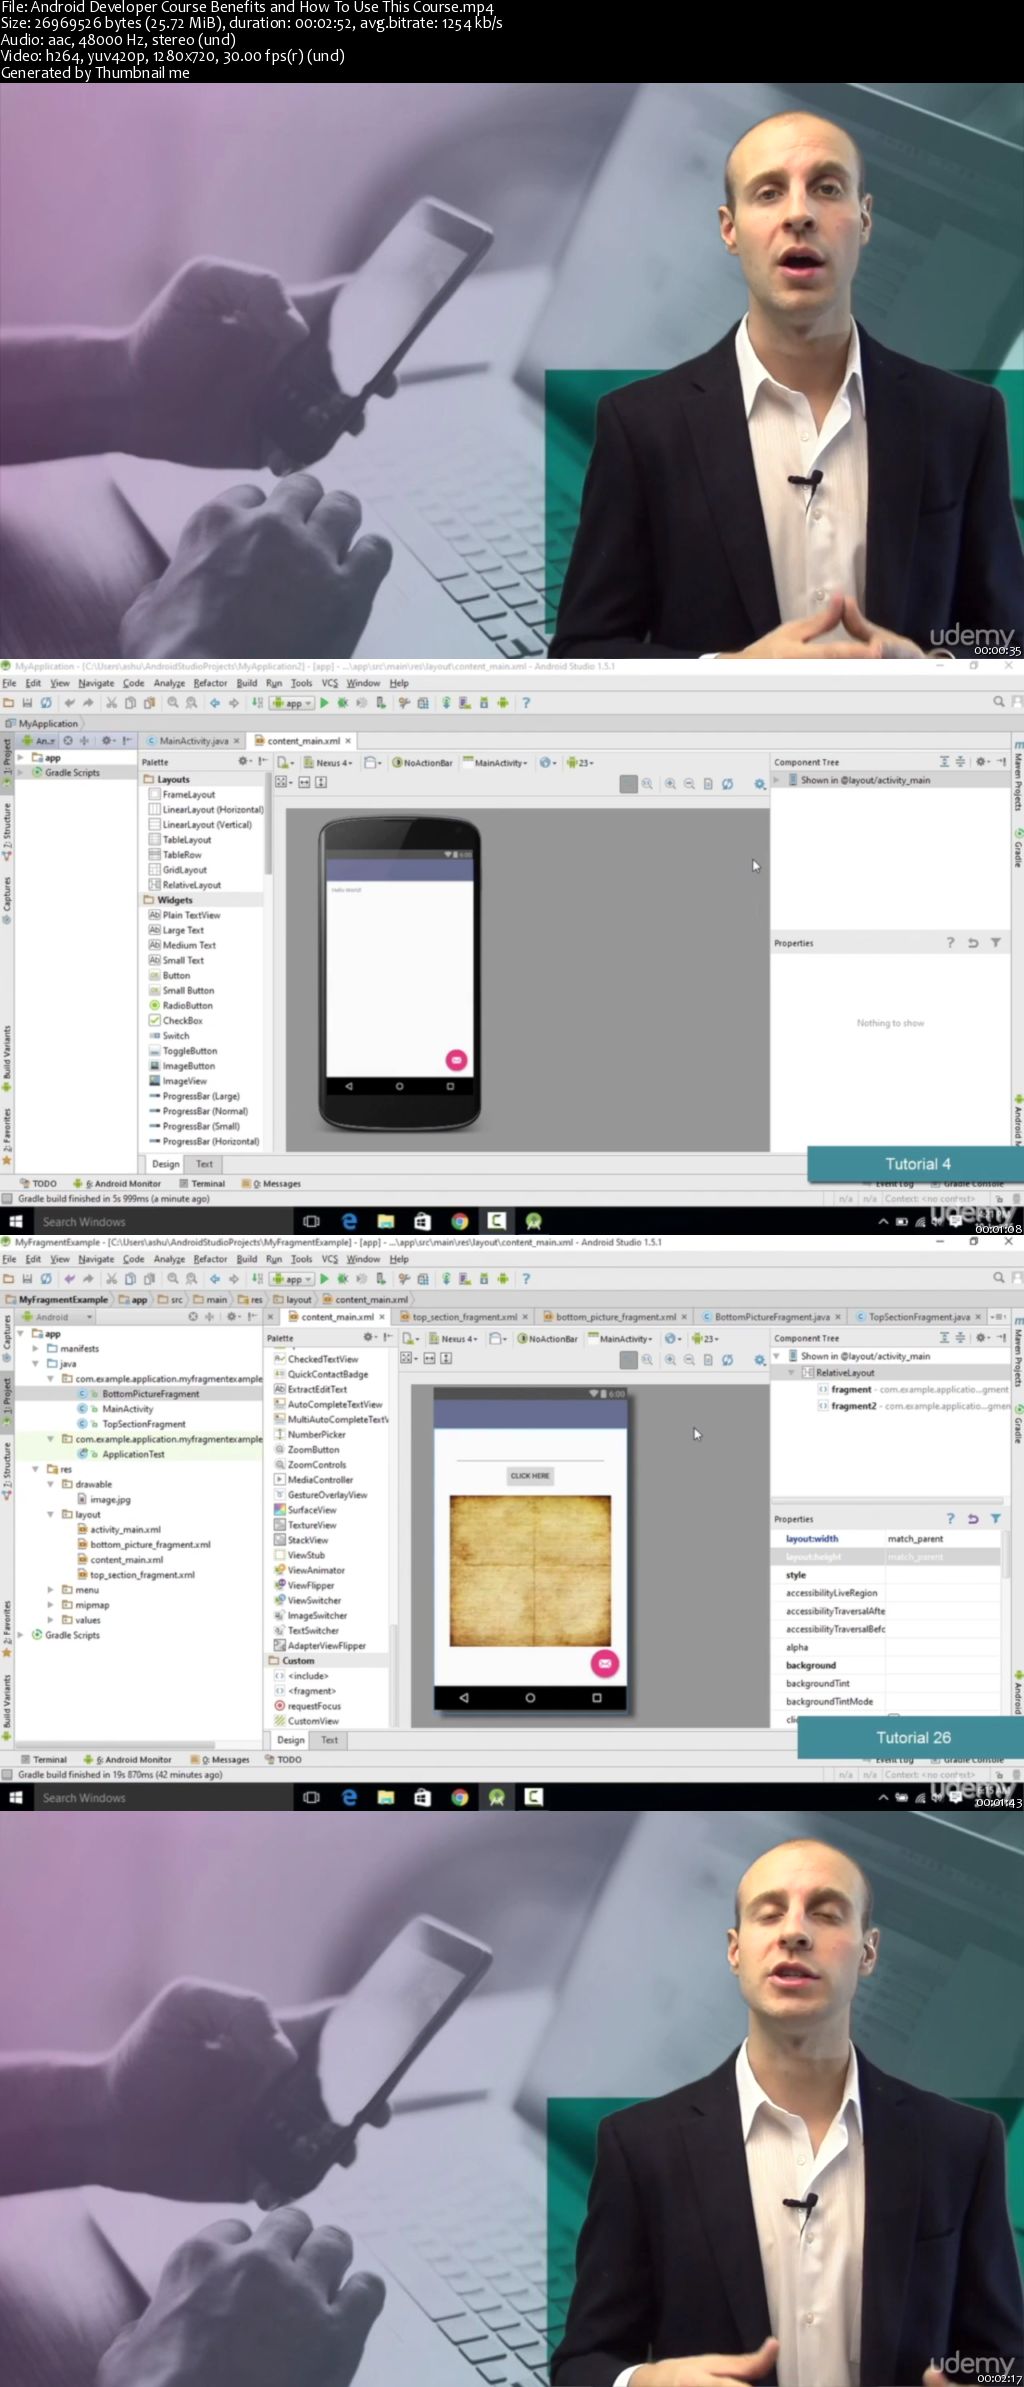Switch to Text tab in MyApplication editor
Screen dimensions: 1024x2387
tap(204, 1164)
